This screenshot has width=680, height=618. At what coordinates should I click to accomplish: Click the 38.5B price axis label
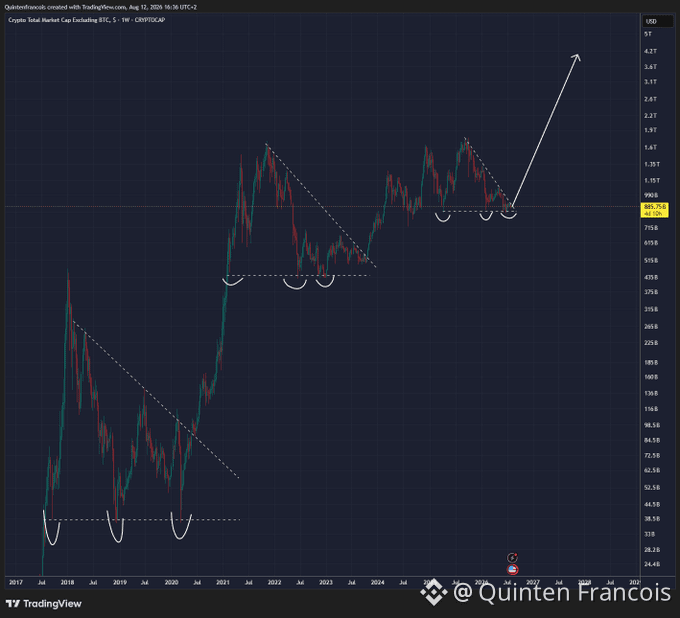[652, 519]
